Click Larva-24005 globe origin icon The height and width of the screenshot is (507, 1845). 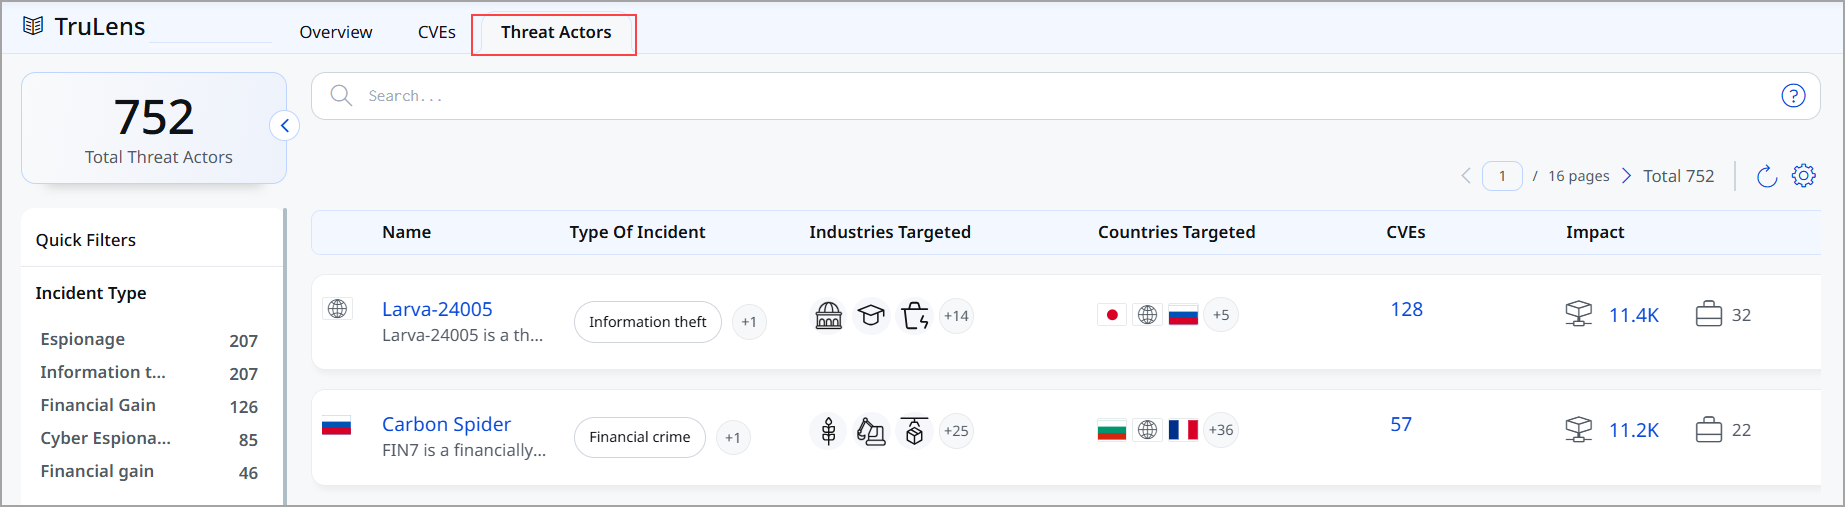coord(338,309)
